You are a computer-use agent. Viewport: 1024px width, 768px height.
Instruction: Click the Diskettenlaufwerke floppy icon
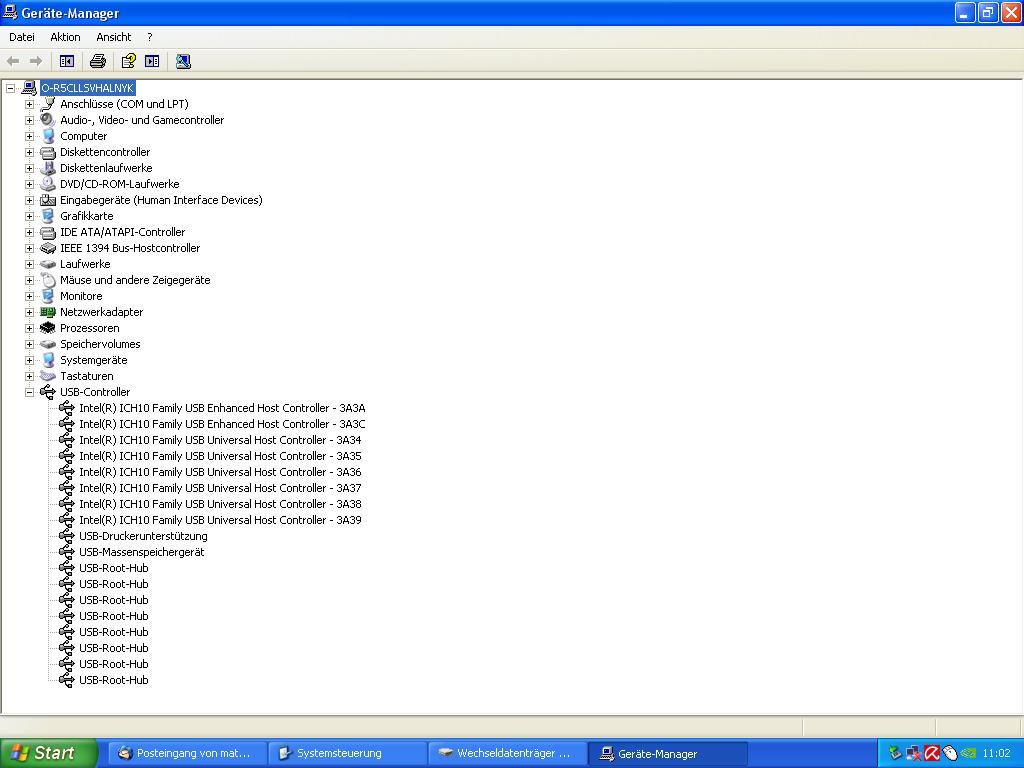[x=48, y=168]
